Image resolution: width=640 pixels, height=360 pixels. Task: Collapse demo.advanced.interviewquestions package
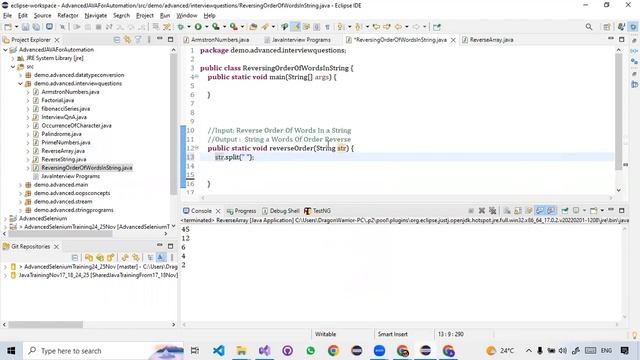pos(20,84)
